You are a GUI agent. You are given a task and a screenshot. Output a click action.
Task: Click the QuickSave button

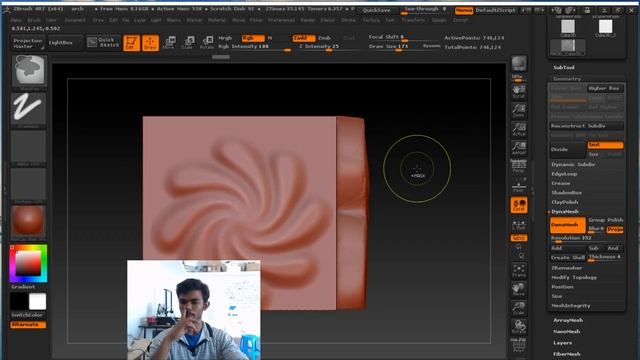[376, 10]
